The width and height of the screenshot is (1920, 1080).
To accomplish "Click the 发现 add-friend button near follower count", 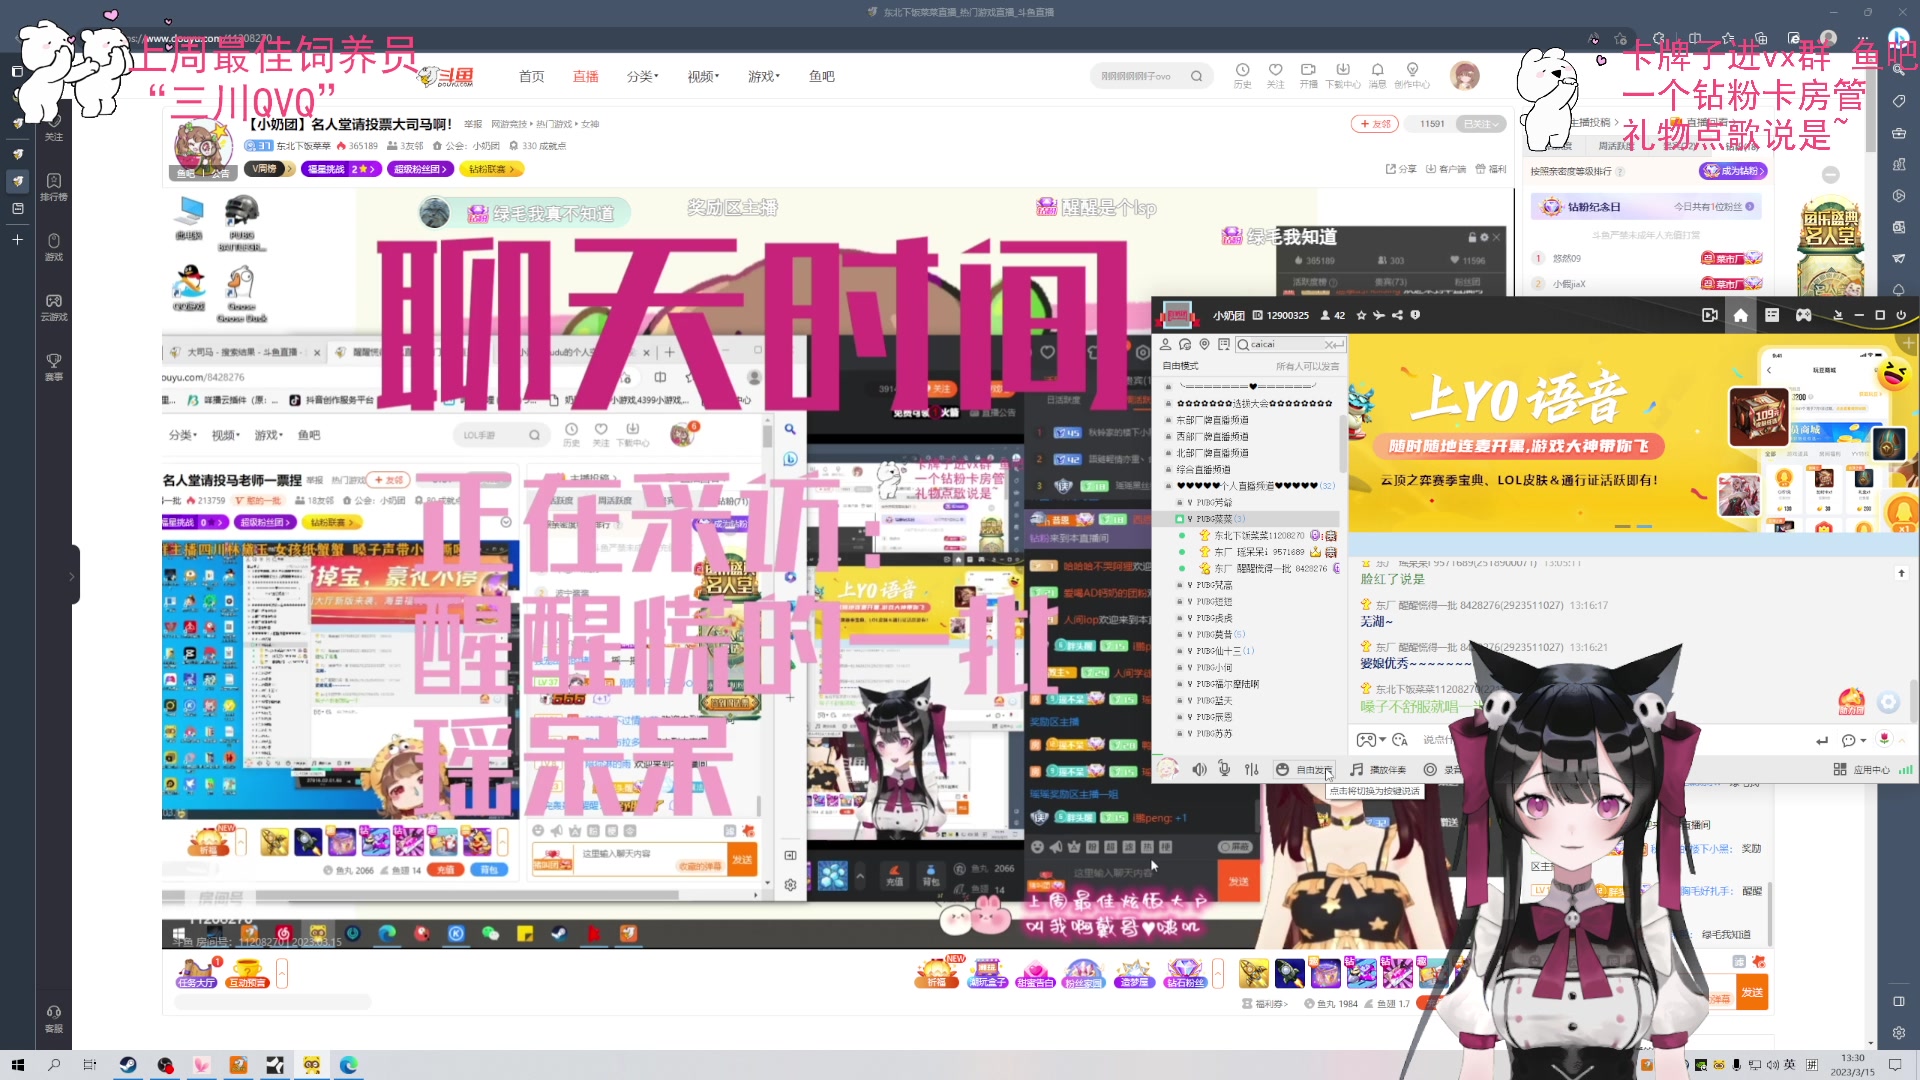I will (x=1375, y=124).
